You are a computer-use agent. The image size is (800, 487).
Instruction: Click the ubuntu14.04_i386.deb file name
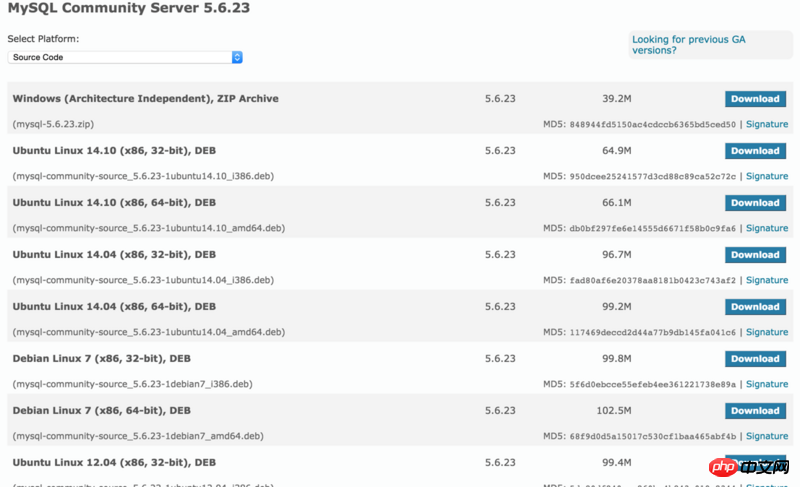(x=143, y=280)
